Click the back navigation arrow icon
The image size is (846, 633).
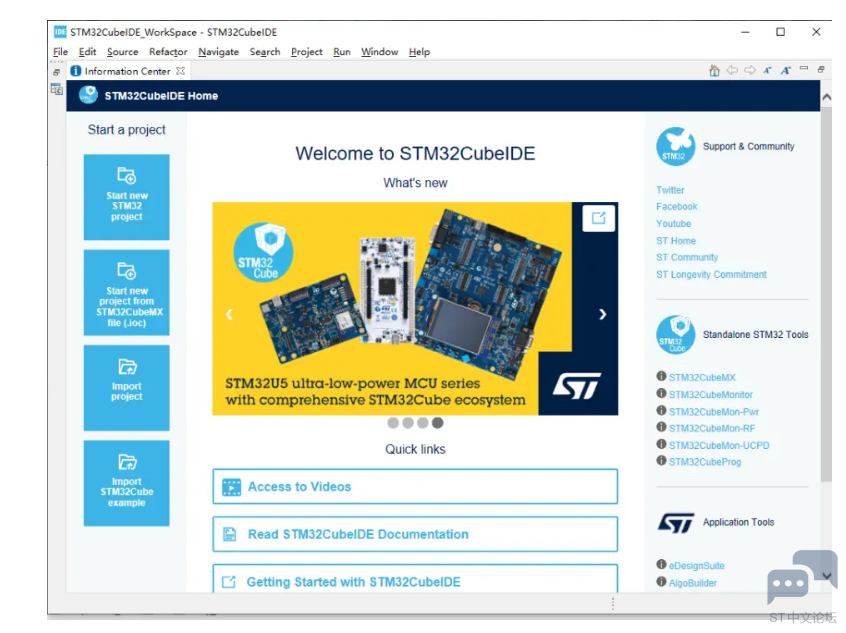tap(732, 70)
